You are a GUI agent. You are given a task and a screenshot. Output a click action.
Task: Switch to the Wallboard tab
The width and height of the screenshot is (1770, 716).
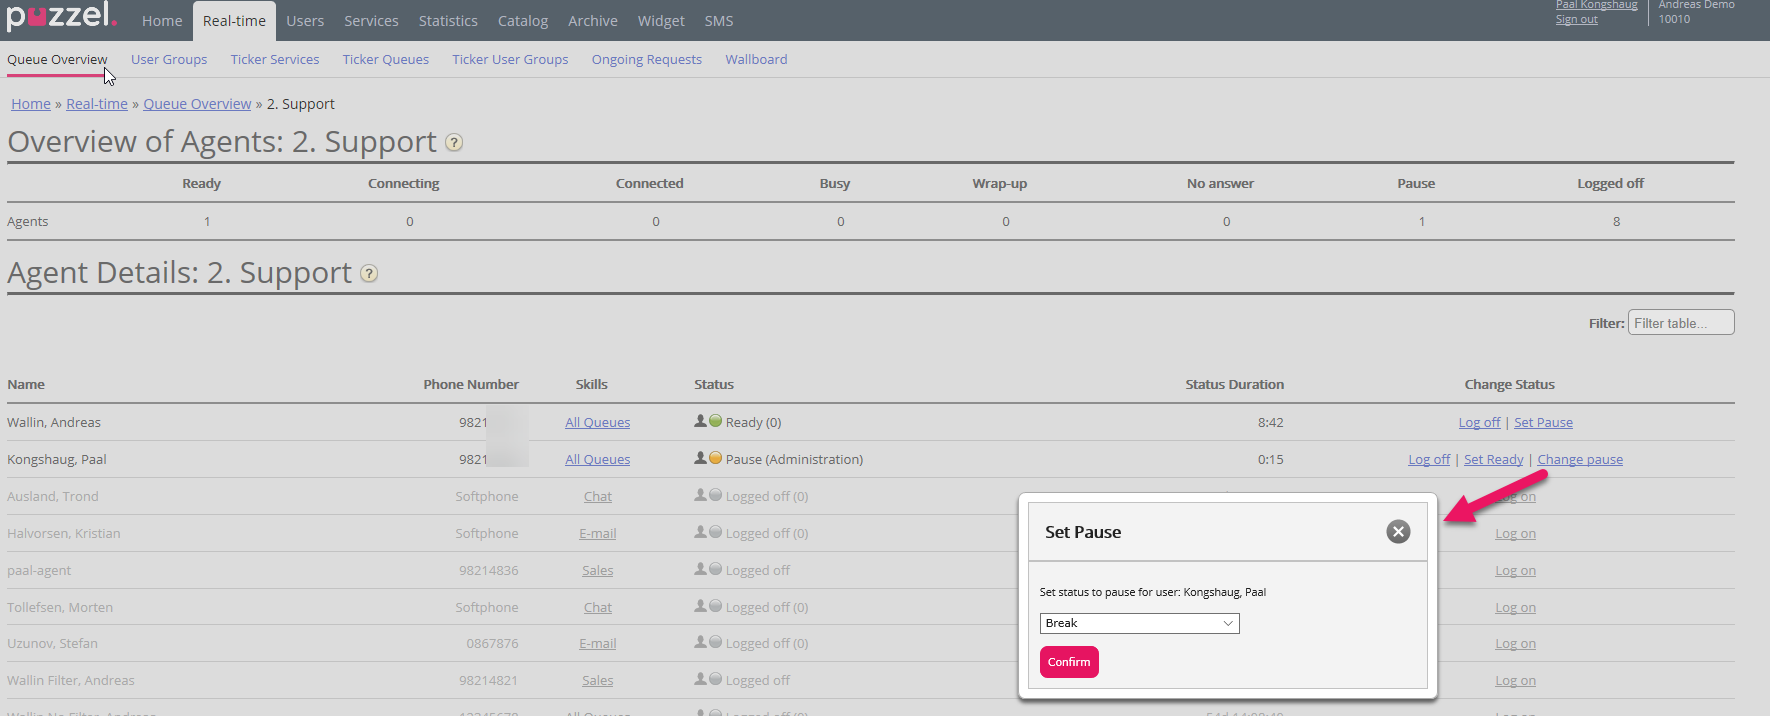click(756, 60)
